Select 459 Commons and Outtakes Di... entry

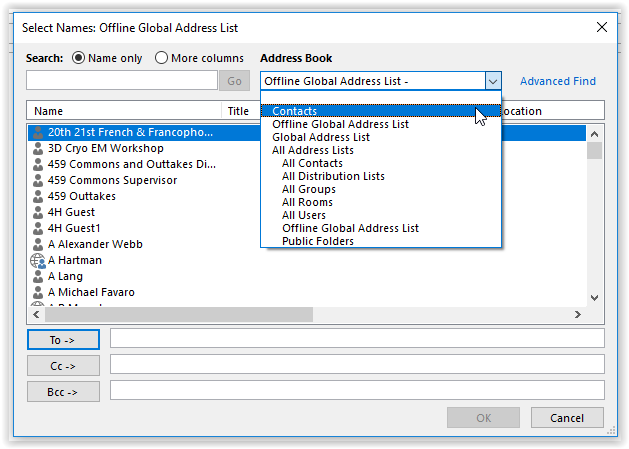coord(132,164)
